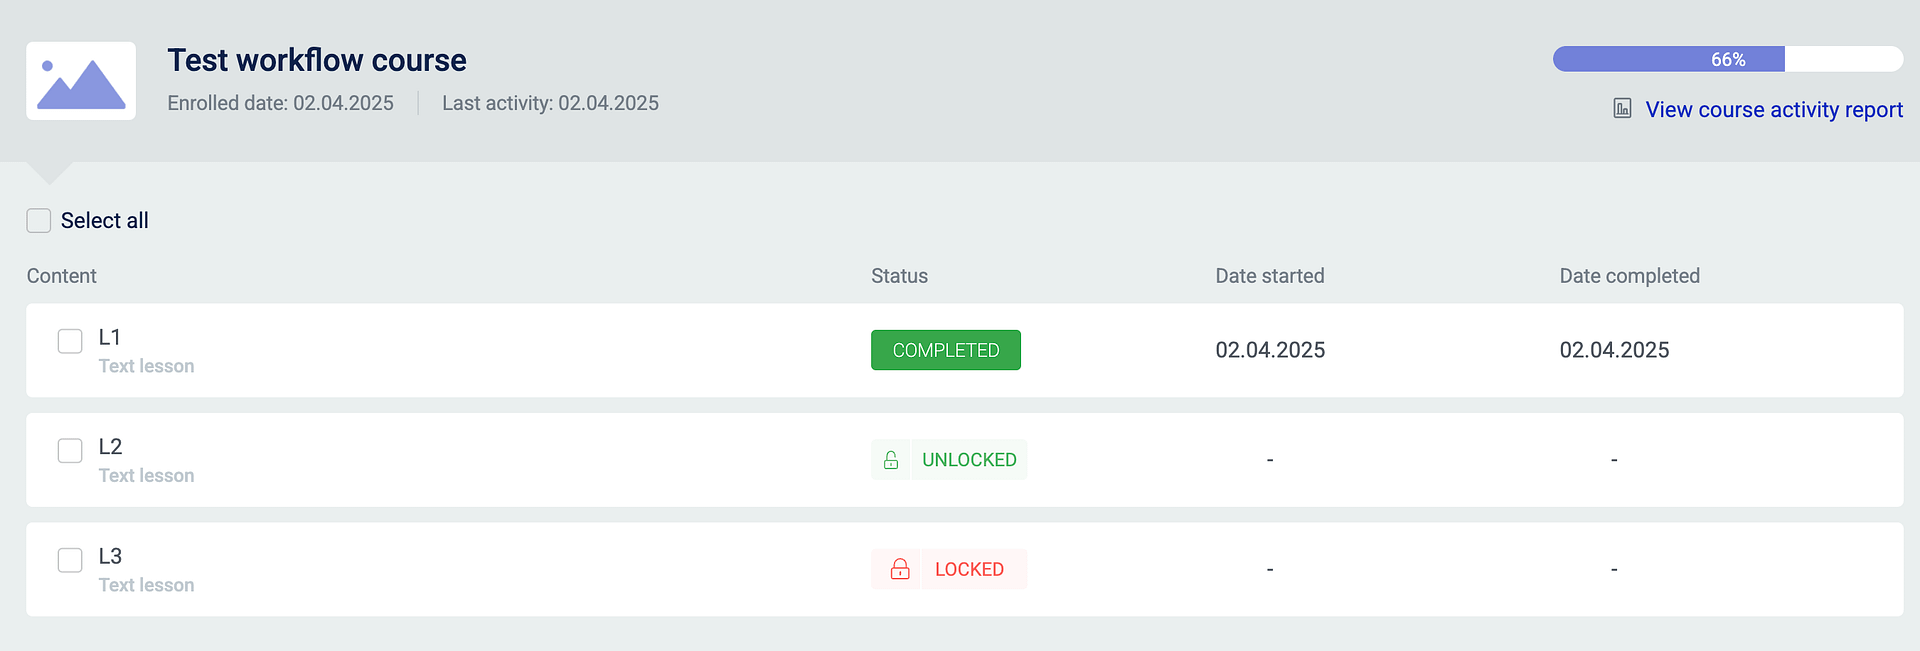Screen dimensions: 1920x651
Task: Click the open padlock icon next to UNLOCKED
Action: pos(891,460)
